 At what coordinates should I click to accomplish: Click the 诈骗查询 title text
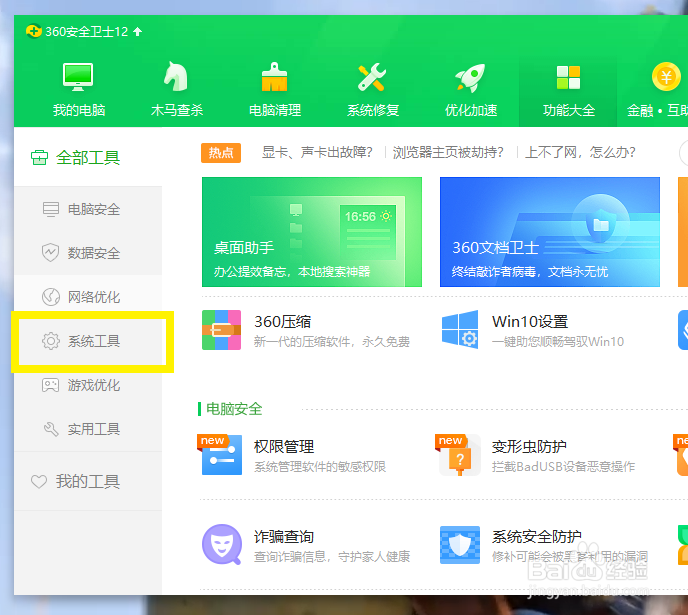[x=284, y=536]
